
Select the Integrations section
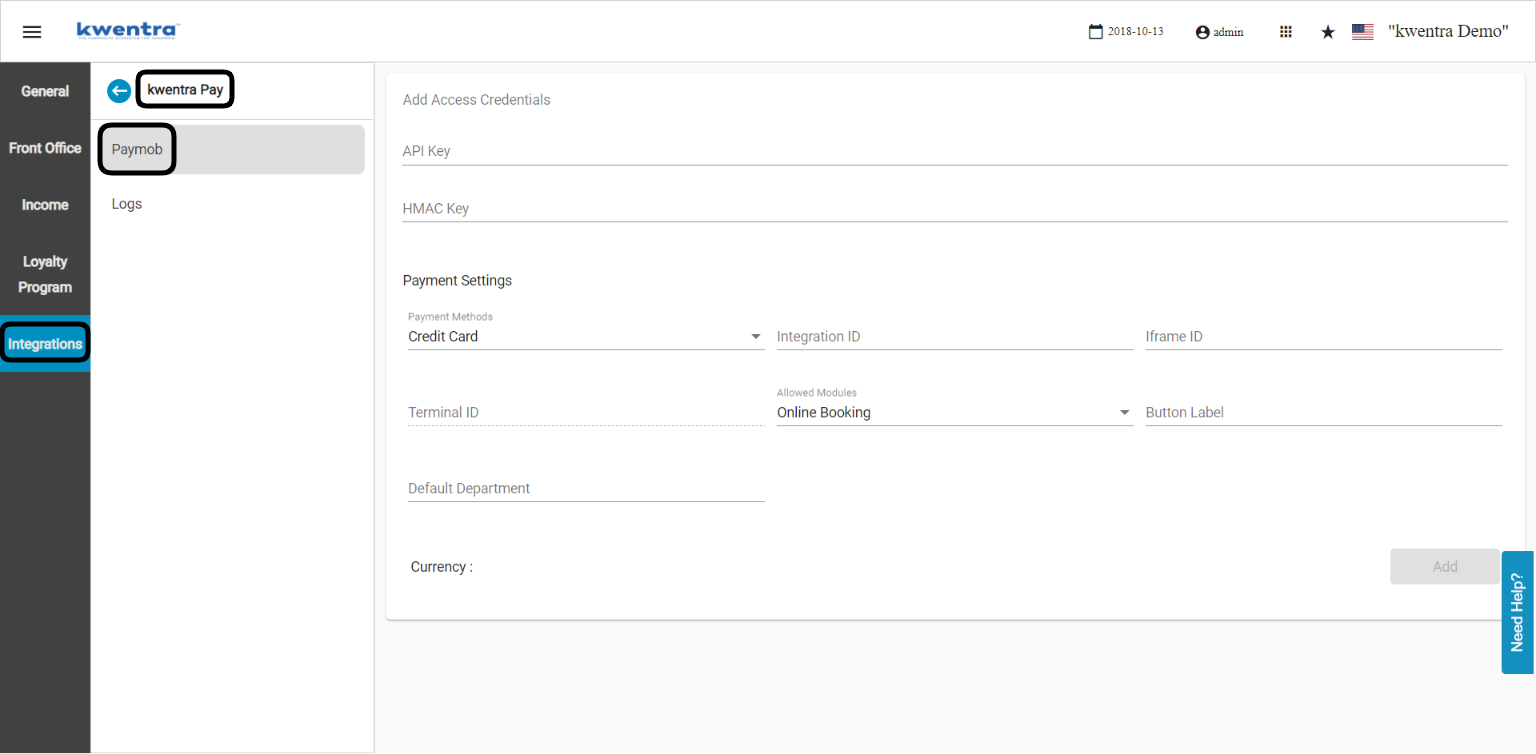[x=45, y=344]
